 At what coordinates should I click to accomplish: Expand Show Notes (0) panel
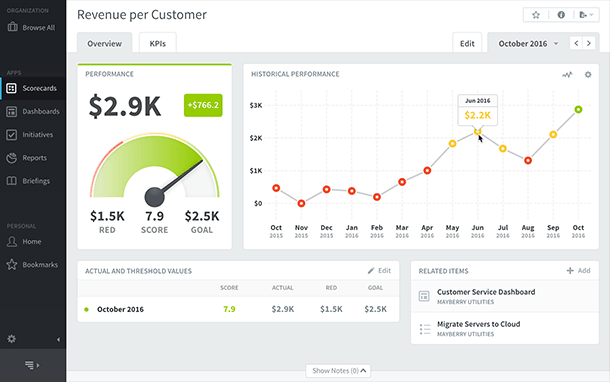point(338,371)
